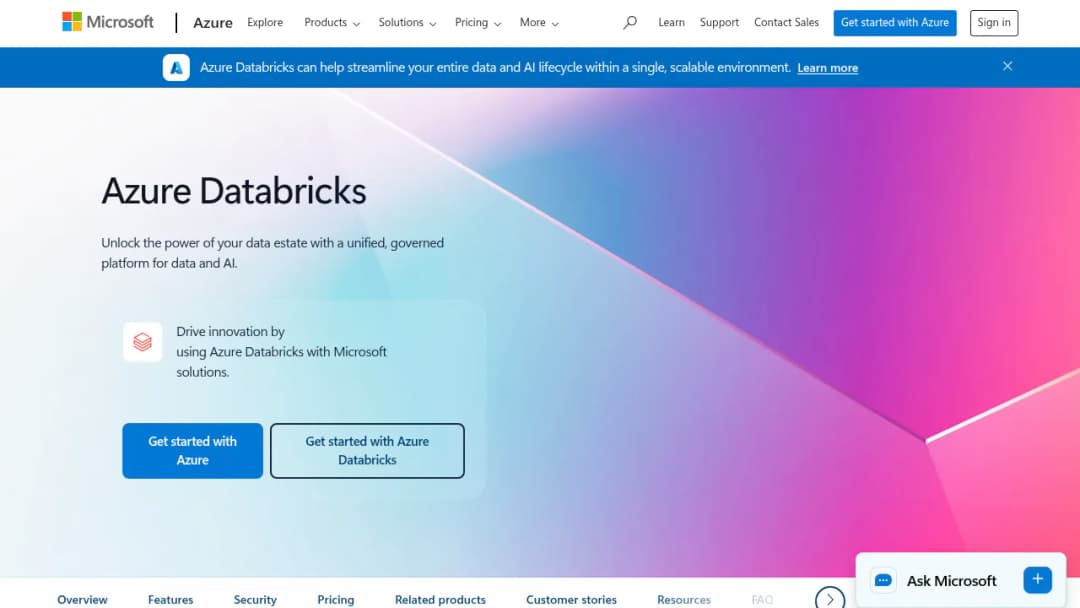
Task: Switch to the FAQ tab
Action: click(762, 600)
